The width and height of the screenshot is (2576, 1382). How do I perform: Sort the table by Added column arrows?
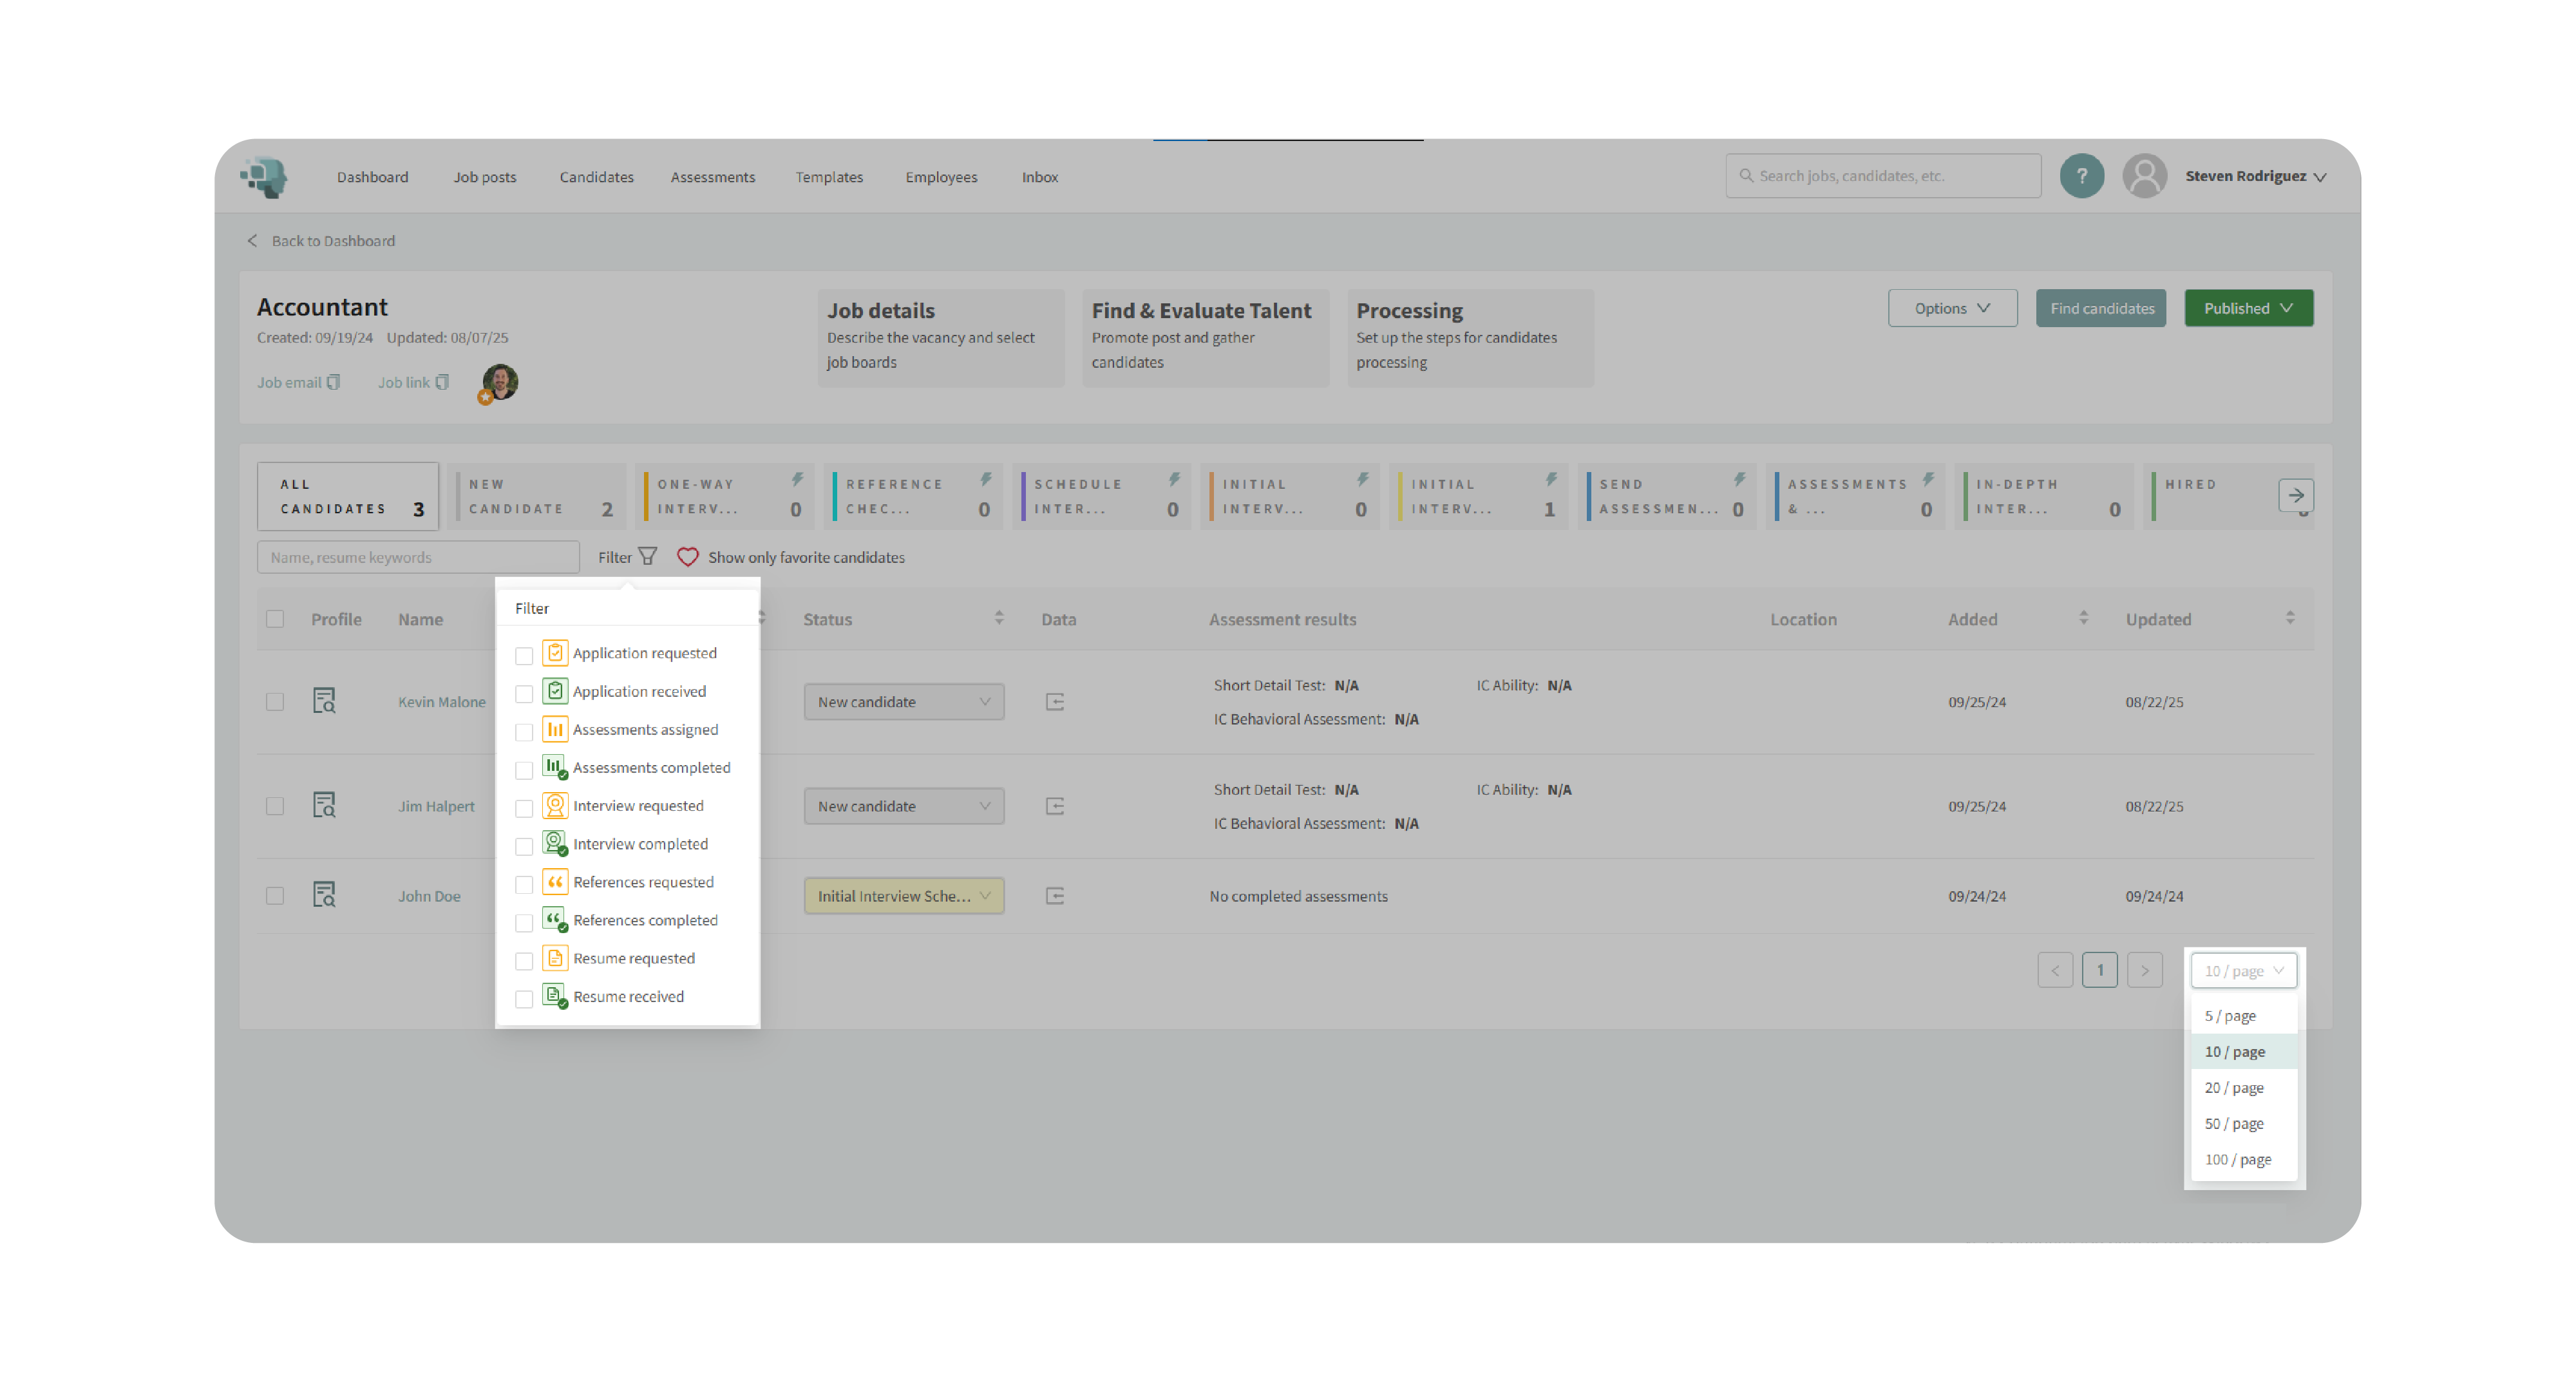pyautogui.click(x=2083, y=618)
